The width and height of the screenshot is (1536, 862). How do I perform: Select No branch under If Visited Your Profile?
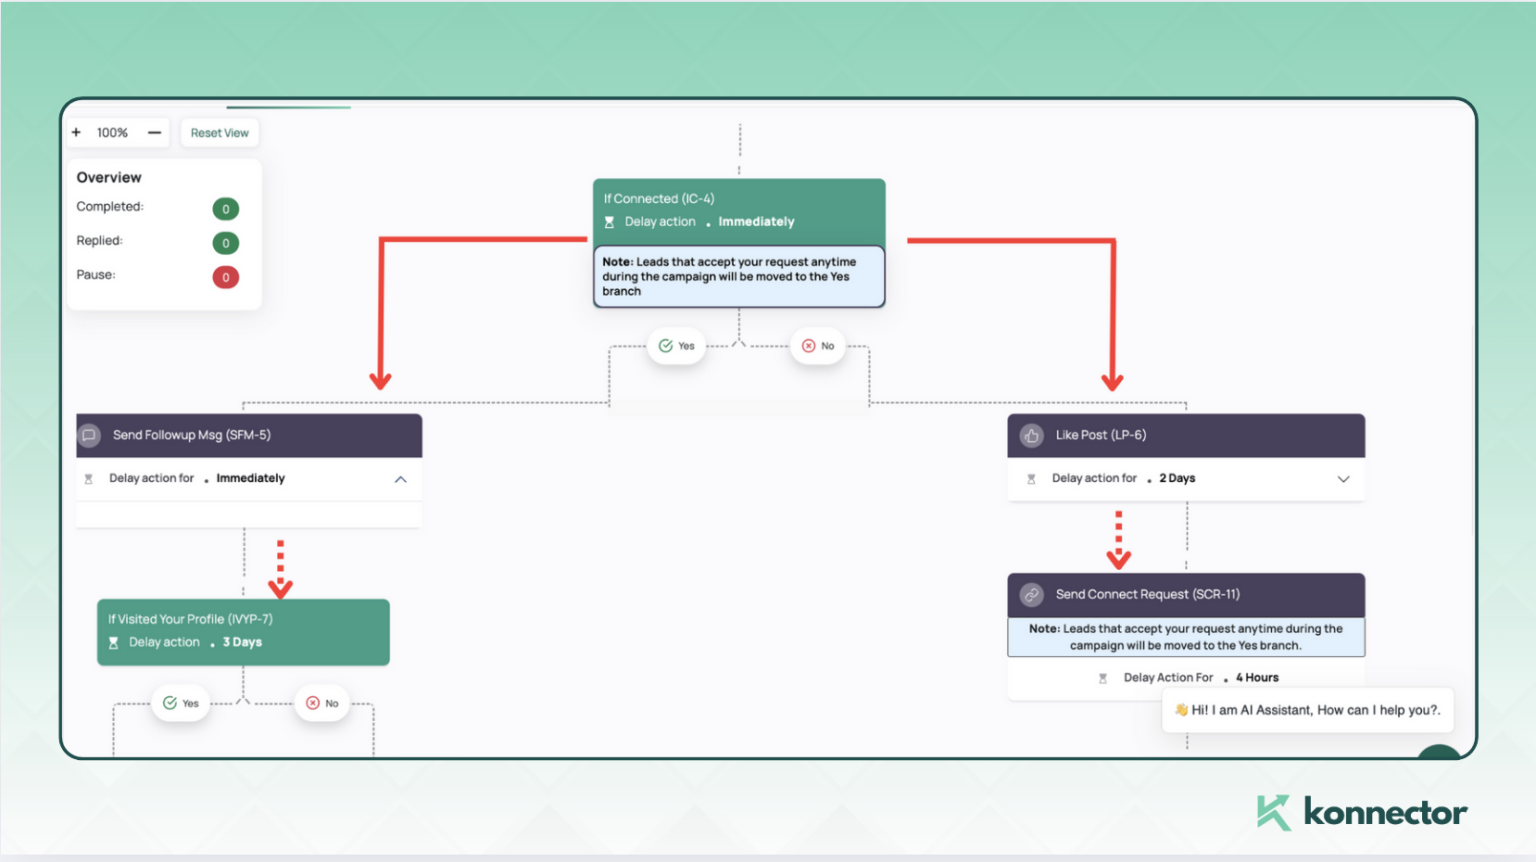click(322, 703)
